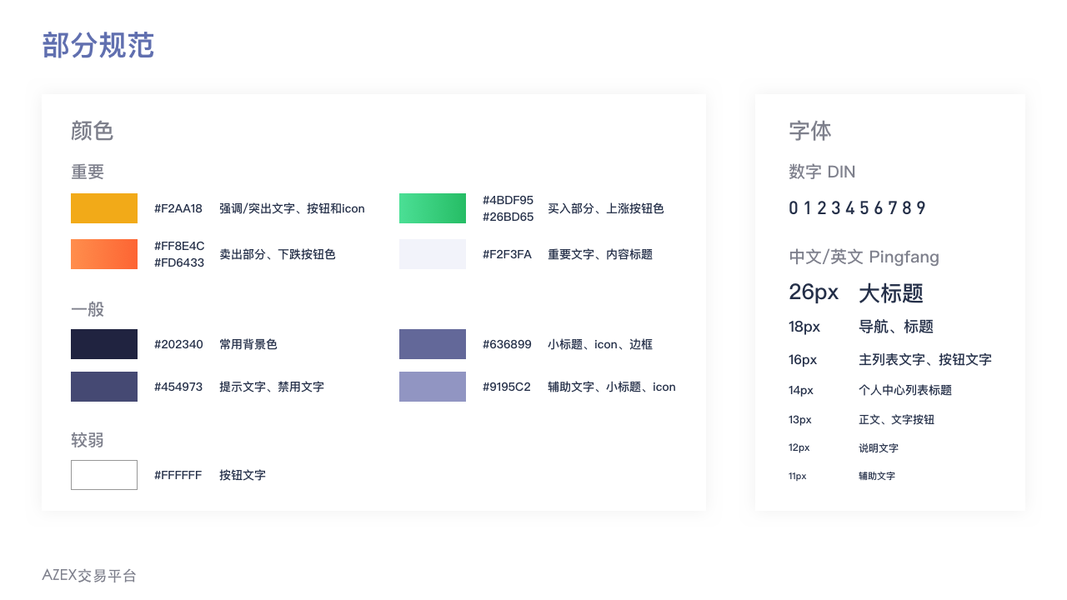This screenshot has width=1067, height=600.
Task: Click the '部分规范' page title
Action: [98, 46]
